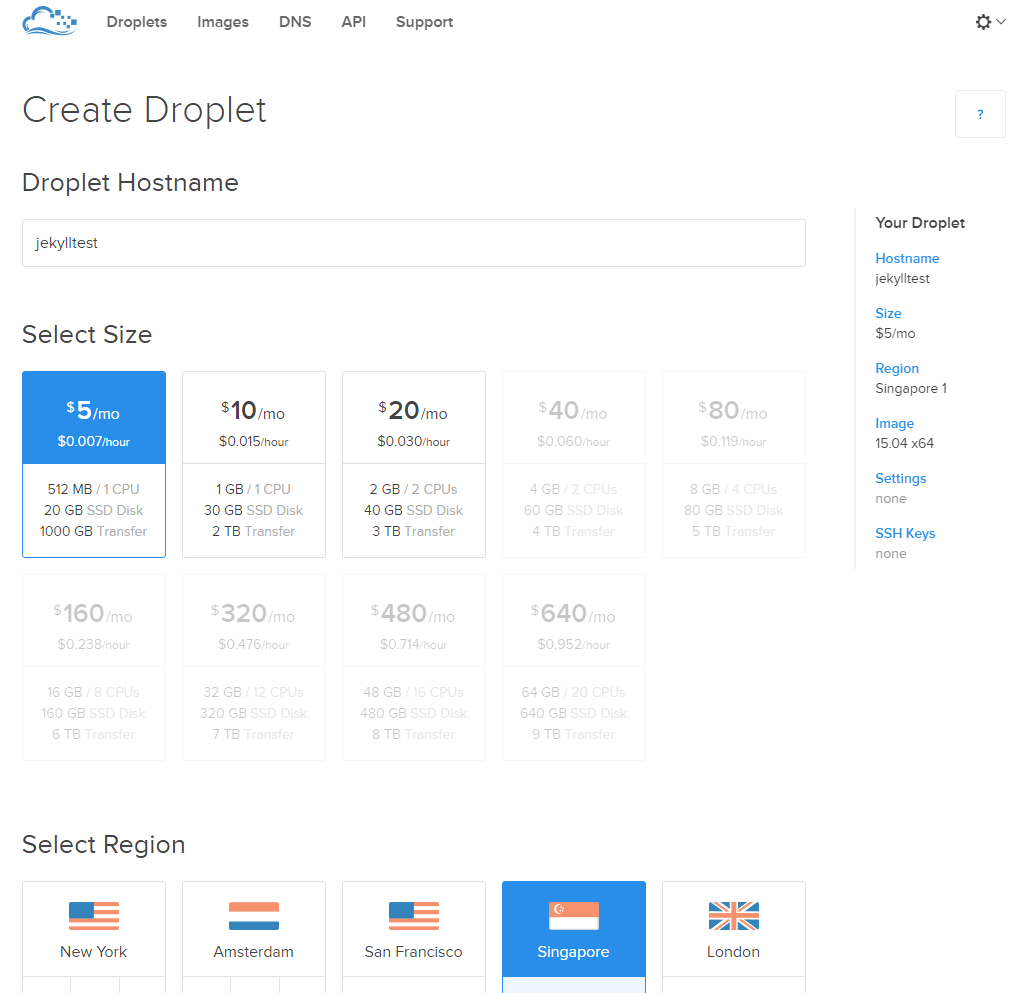Choose the $5/mo droplet size
Screen dimensions: 1036x993
click(94, 464)
